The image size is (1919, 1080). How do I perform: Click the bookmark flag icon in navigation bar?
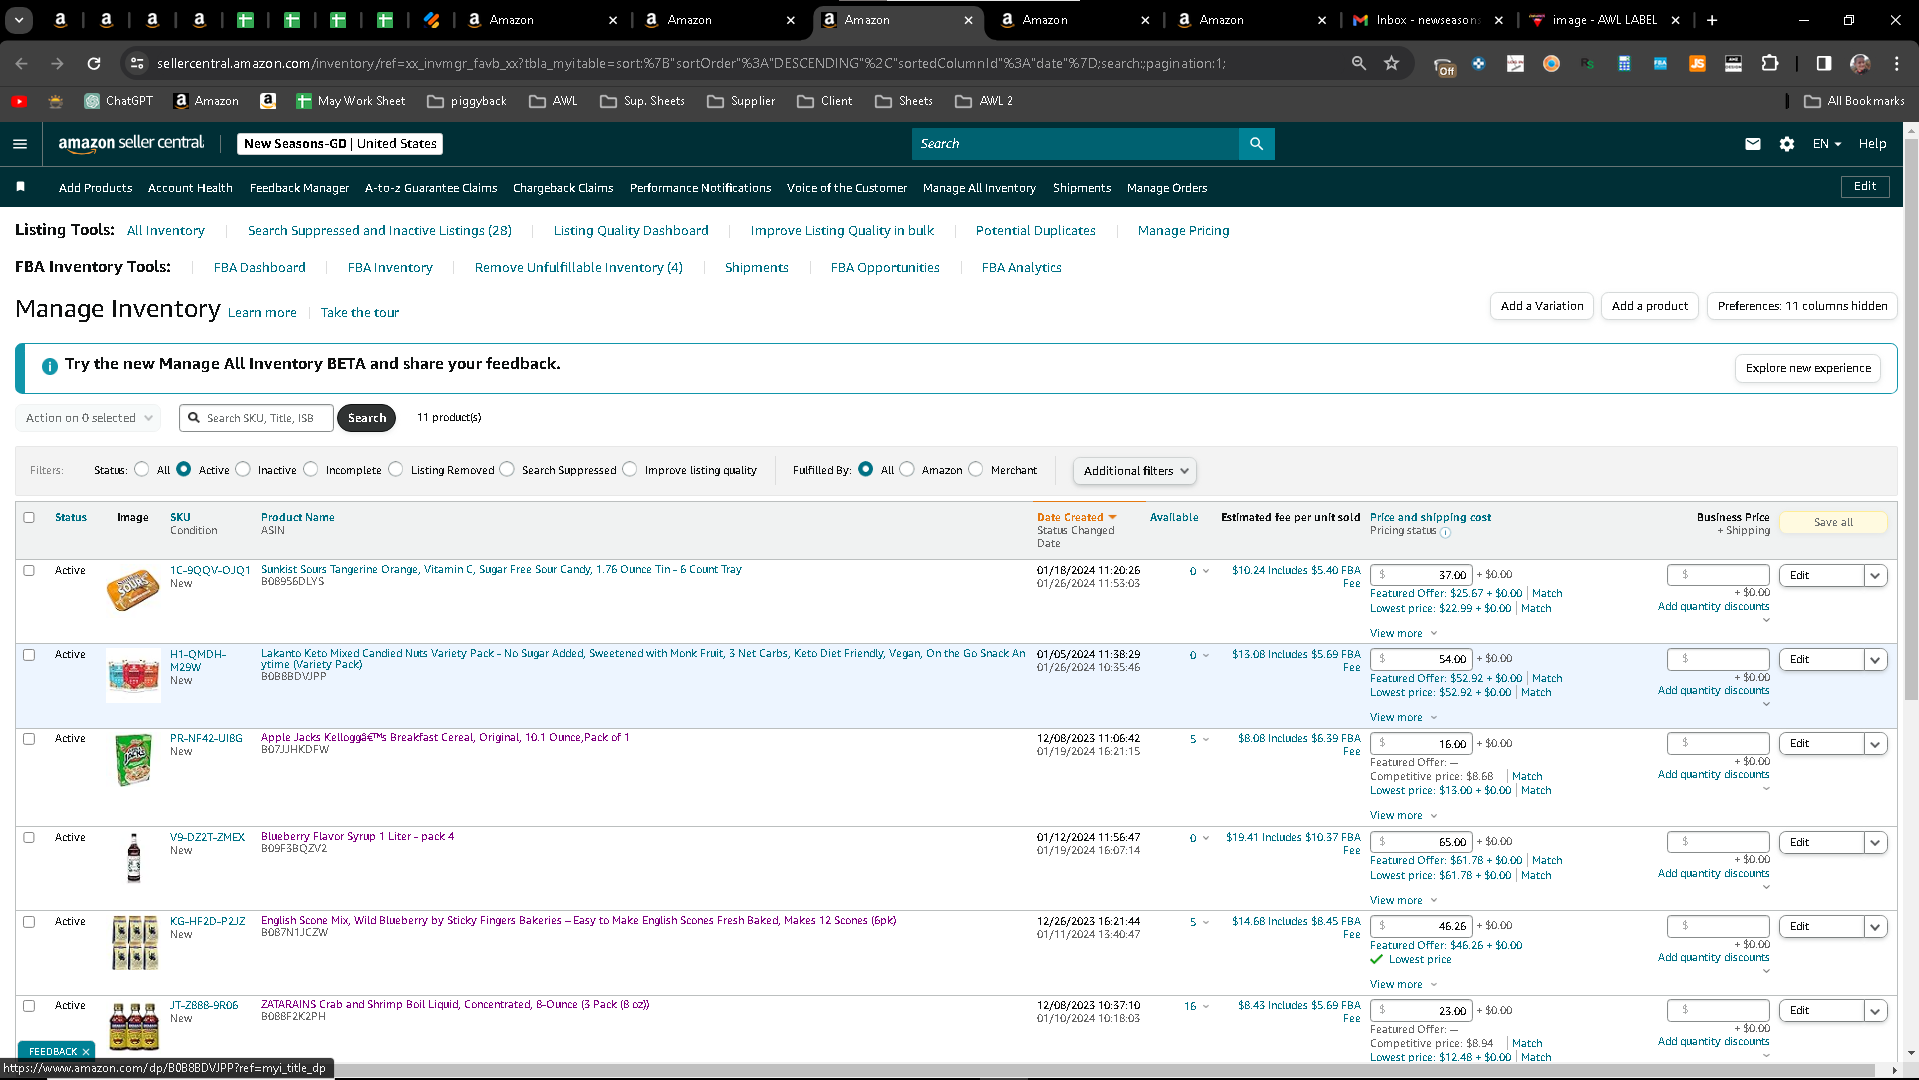[21, 187]
